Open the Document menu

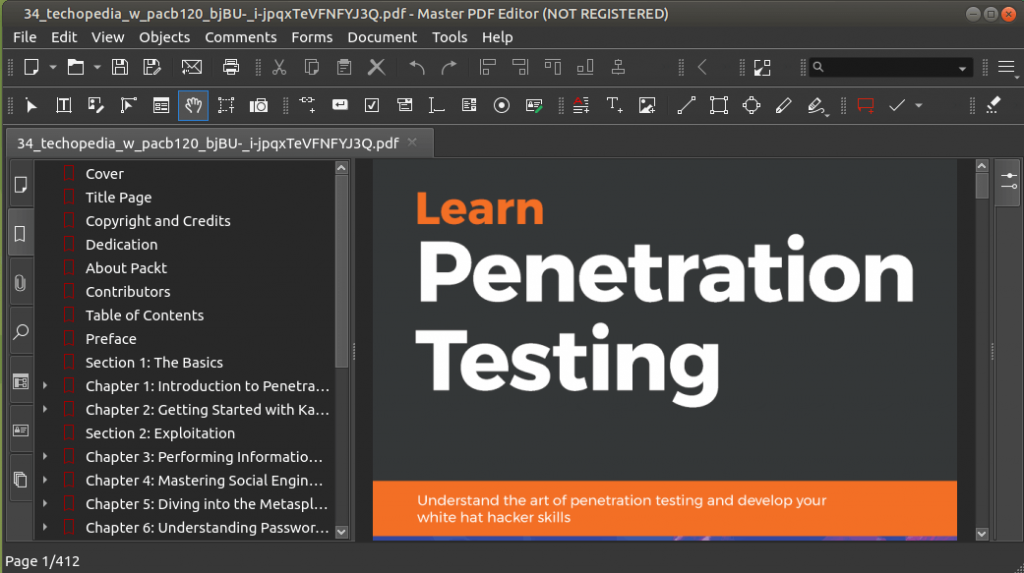click(x=382, y=37)
